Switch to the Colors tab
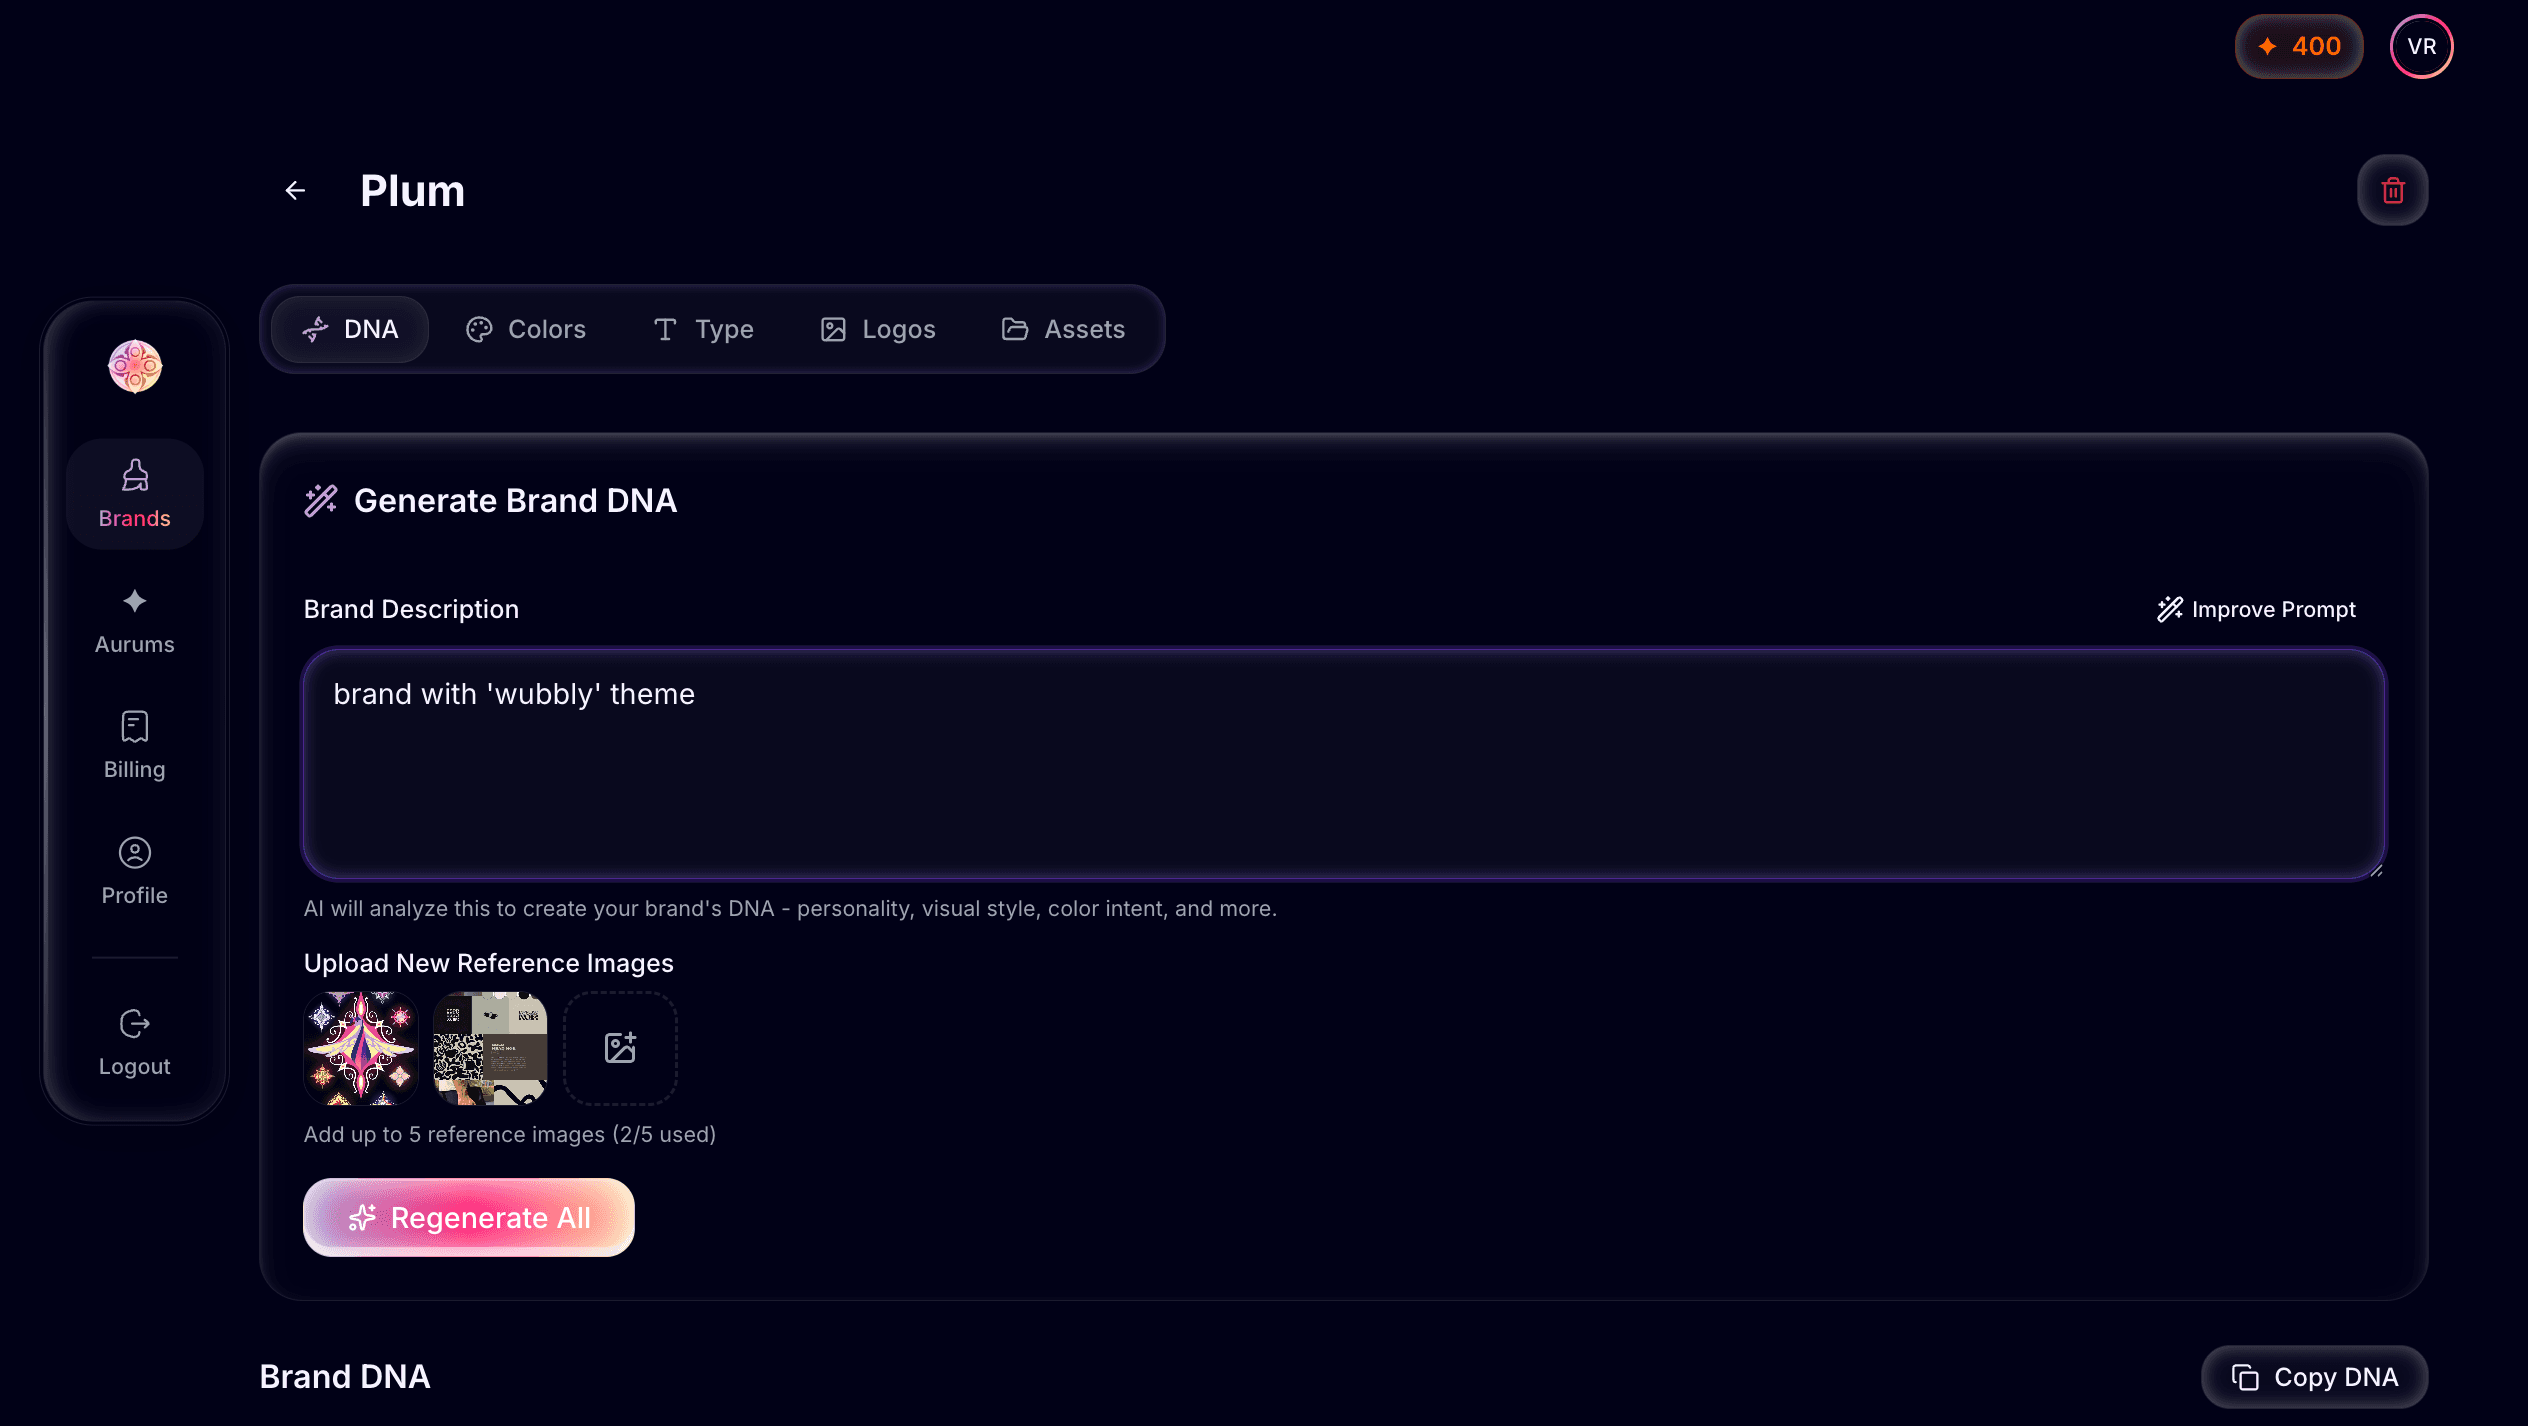Image resolution: width=2528 pixels, height=1426 pixels. coord(526,329)
